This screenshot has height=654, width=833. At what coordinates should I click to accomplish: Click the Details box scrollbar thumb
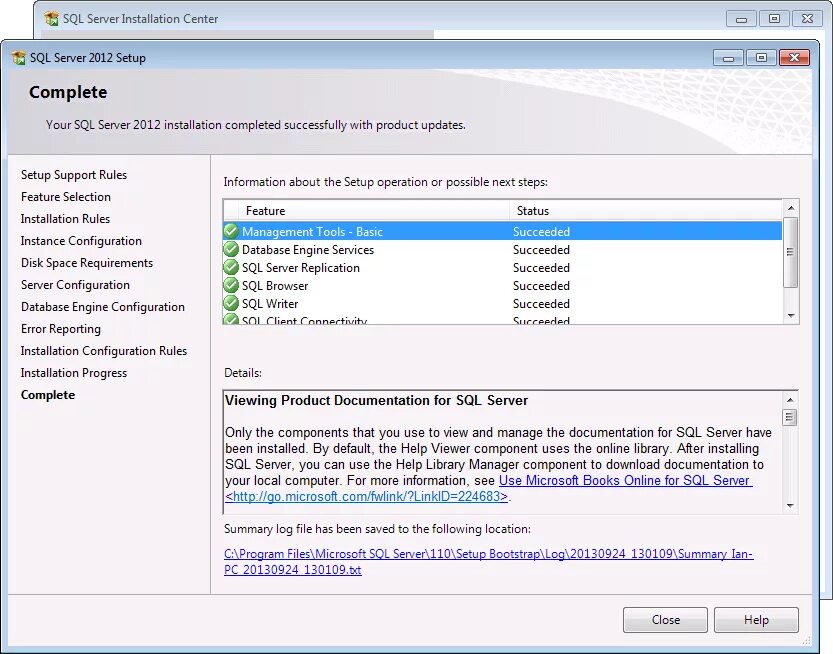tap(790, 417)
